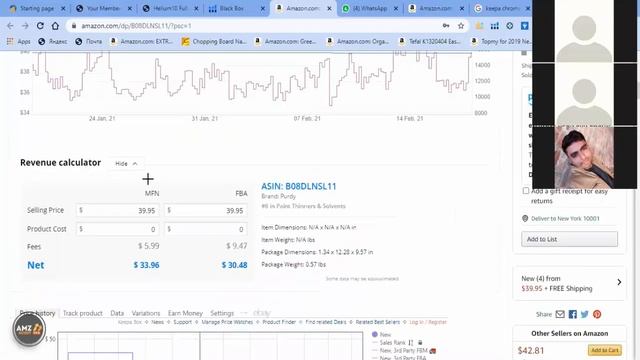Expand the New (4) from offers chevron
The image size is (640, 360).
pos(619,282)
